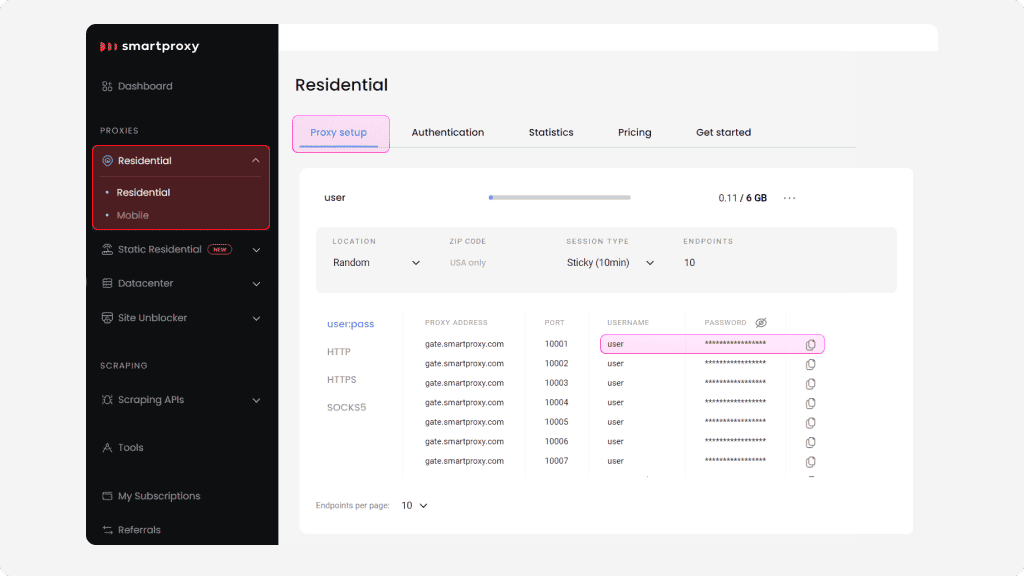
Task: Click the data usage progress bar
Action: click(x=559, y=198)
